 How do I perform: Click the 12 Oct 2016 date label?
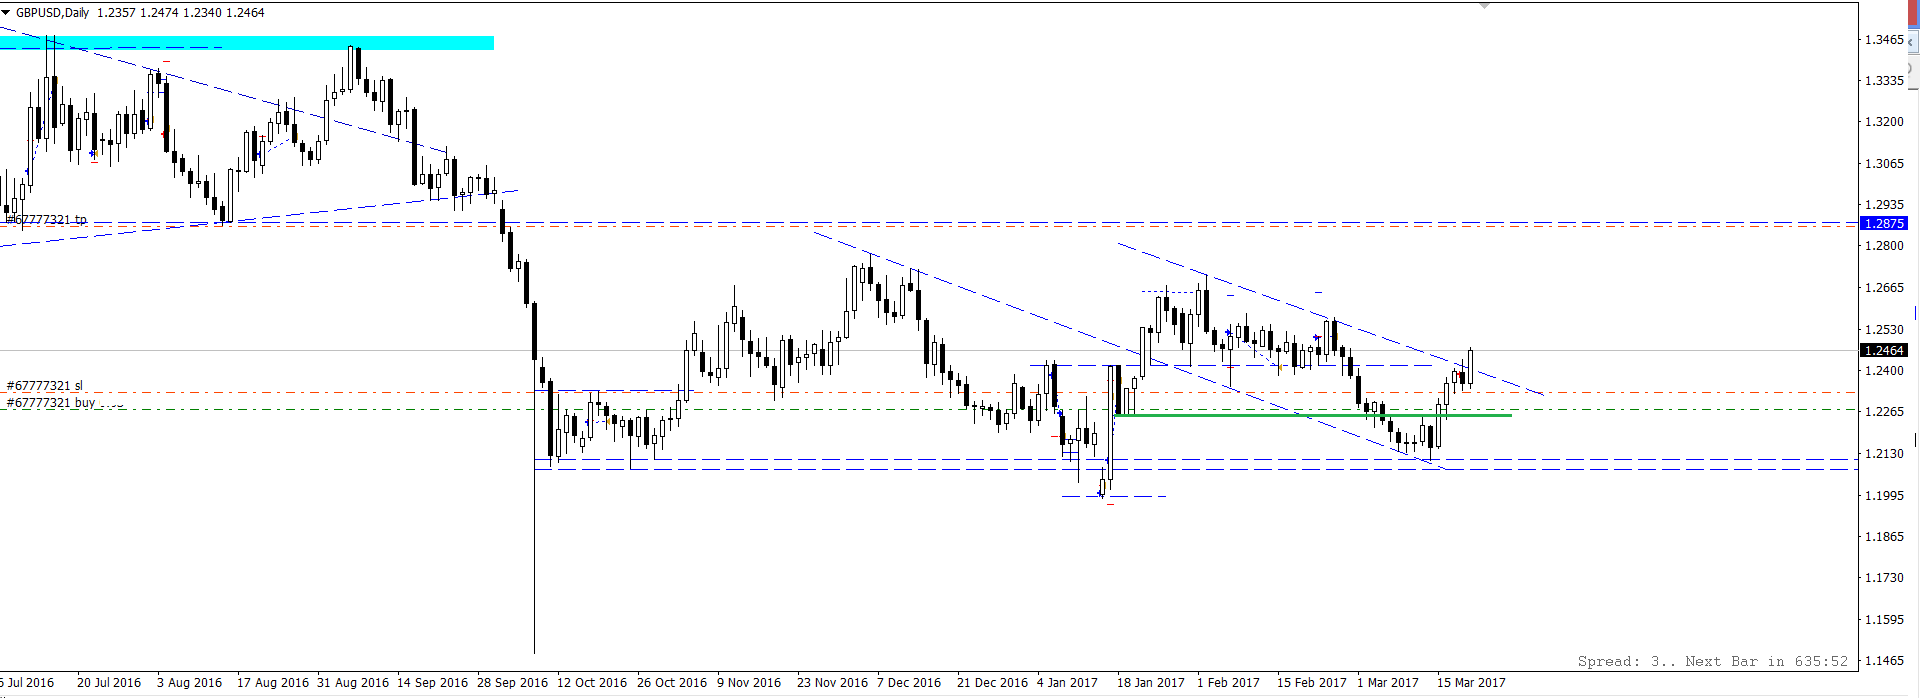592,683
